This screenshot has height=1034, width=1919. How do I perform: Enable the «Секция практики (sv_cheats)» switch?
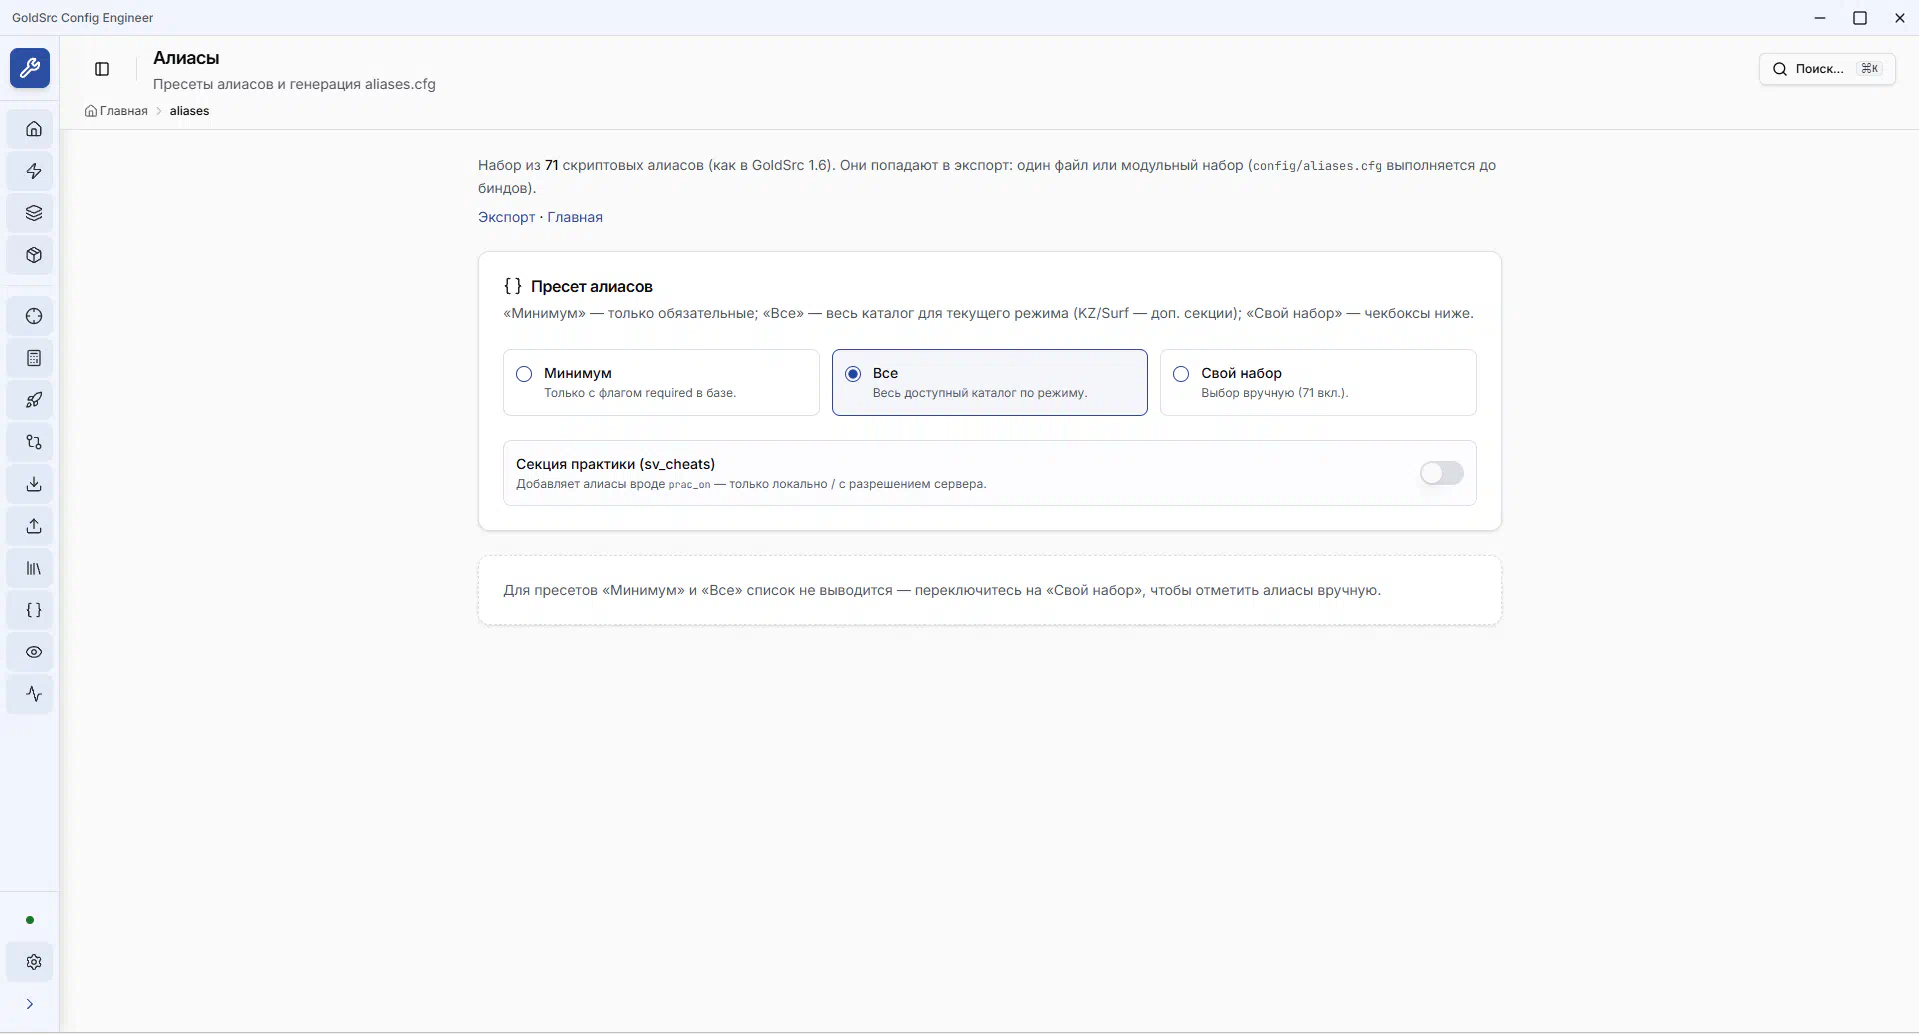pos(1441,473)
